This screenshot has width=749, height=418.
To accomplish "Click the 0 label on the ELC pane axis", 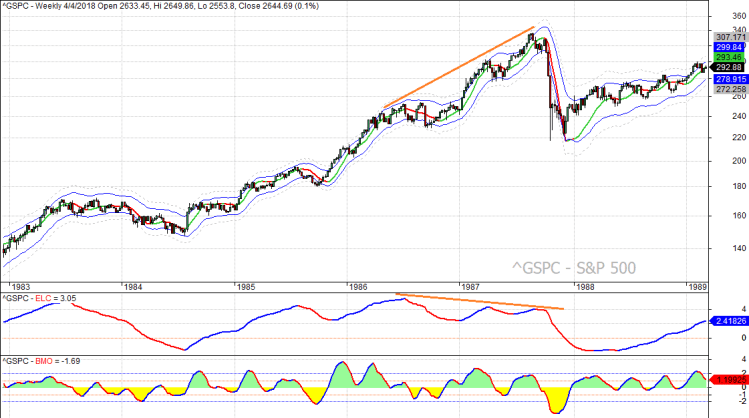I will click(x=743, y=338).
